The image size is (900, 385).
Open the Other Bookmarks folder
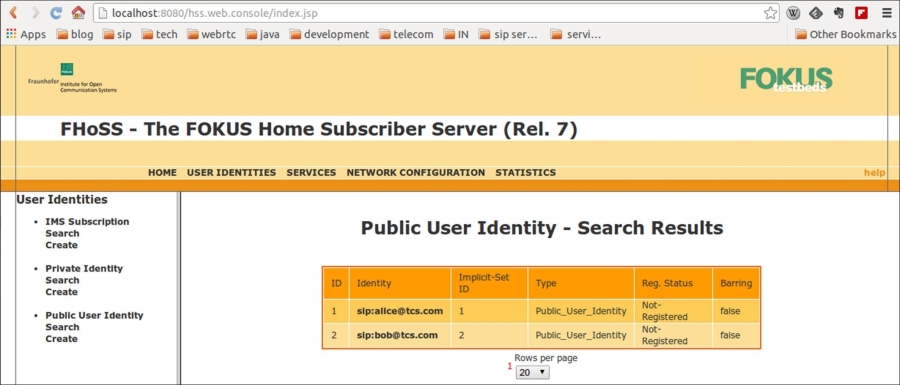[x=845, y=34]
